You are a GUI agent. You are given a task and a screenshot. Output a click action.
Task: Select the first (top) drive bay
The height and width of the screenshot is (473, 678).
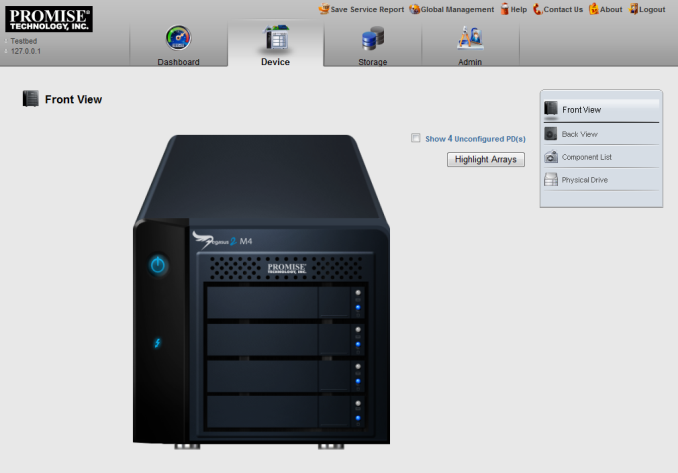285,303
